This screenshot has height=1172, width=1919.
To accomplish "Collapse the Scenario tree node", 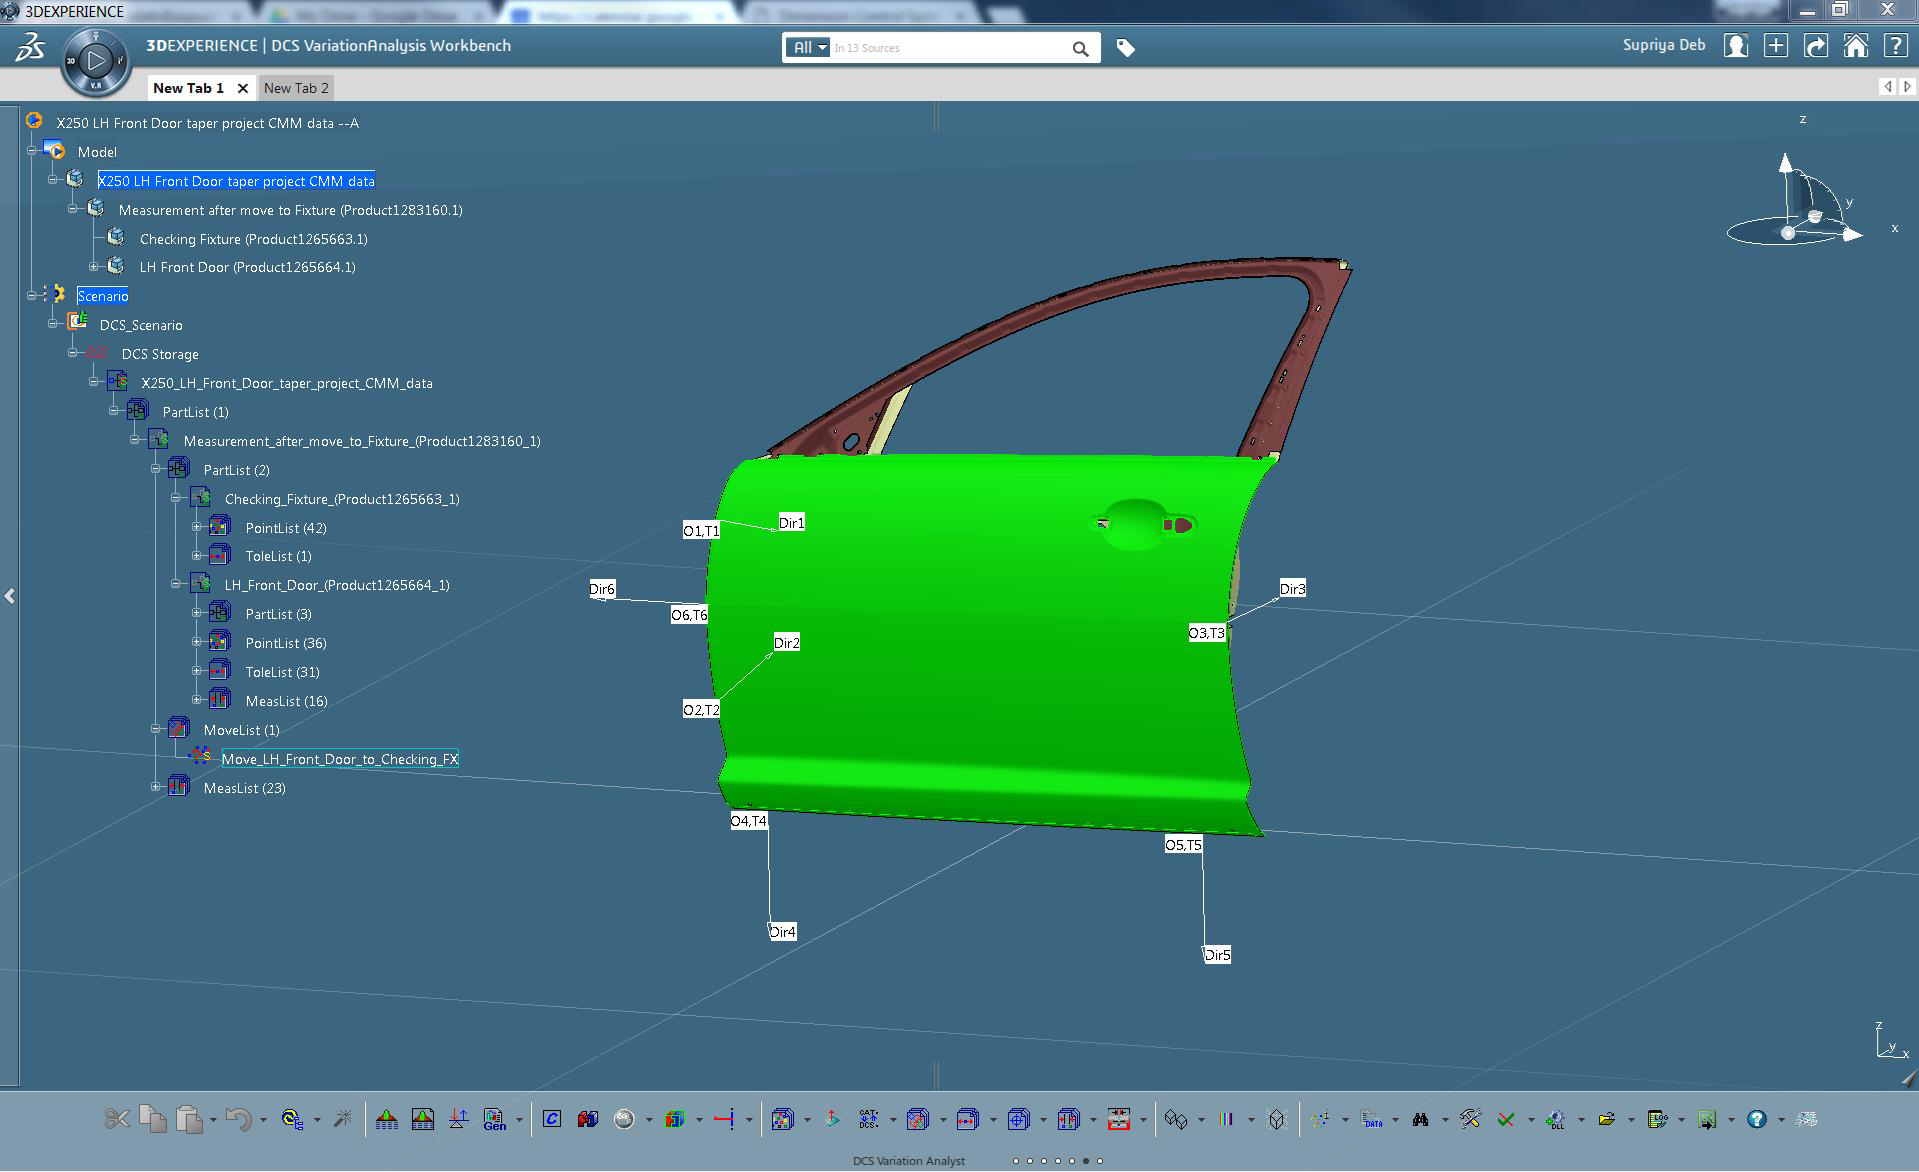I will 32,295.
